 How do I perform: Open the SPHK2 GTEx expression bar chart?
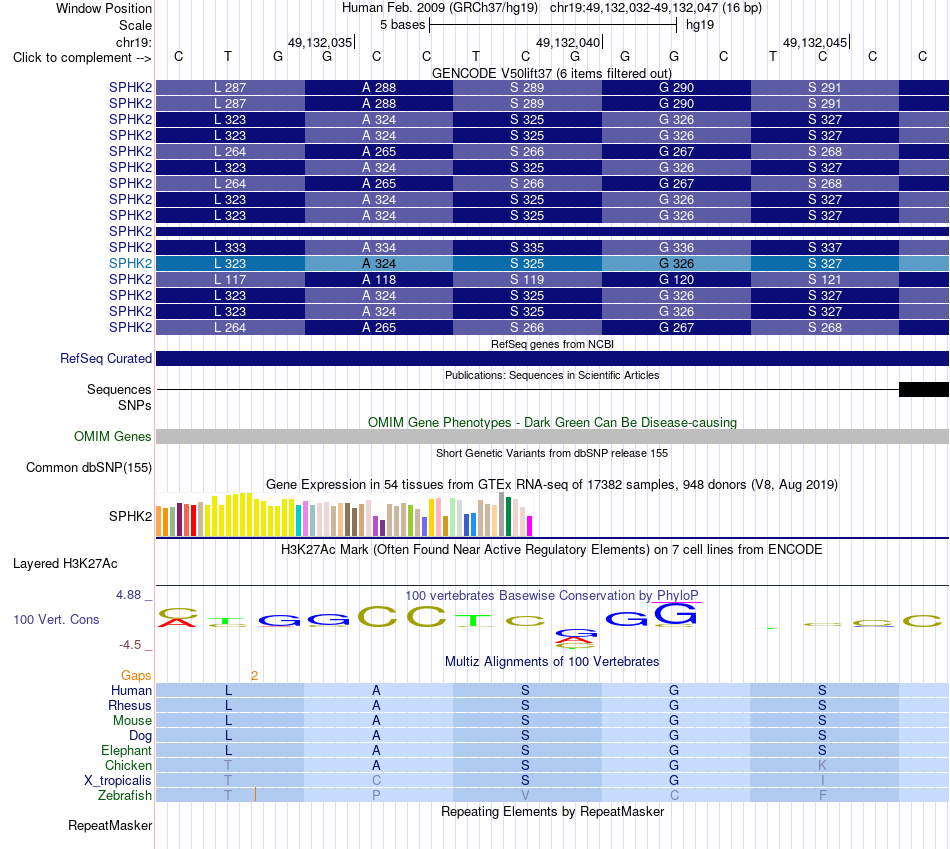coord(344,514)
